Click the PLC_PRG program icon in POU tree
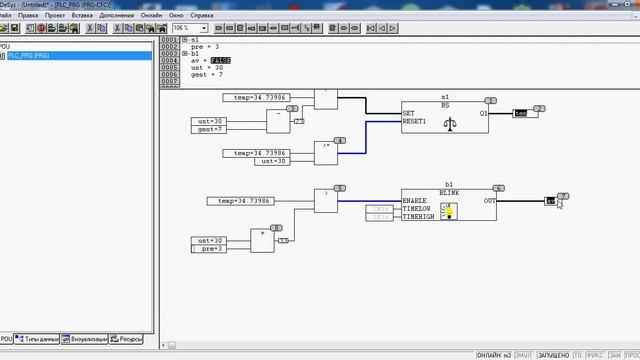Image resolution: width=640 pixels, height=360 pixels. pyautogui.click(x=2, y=56)
